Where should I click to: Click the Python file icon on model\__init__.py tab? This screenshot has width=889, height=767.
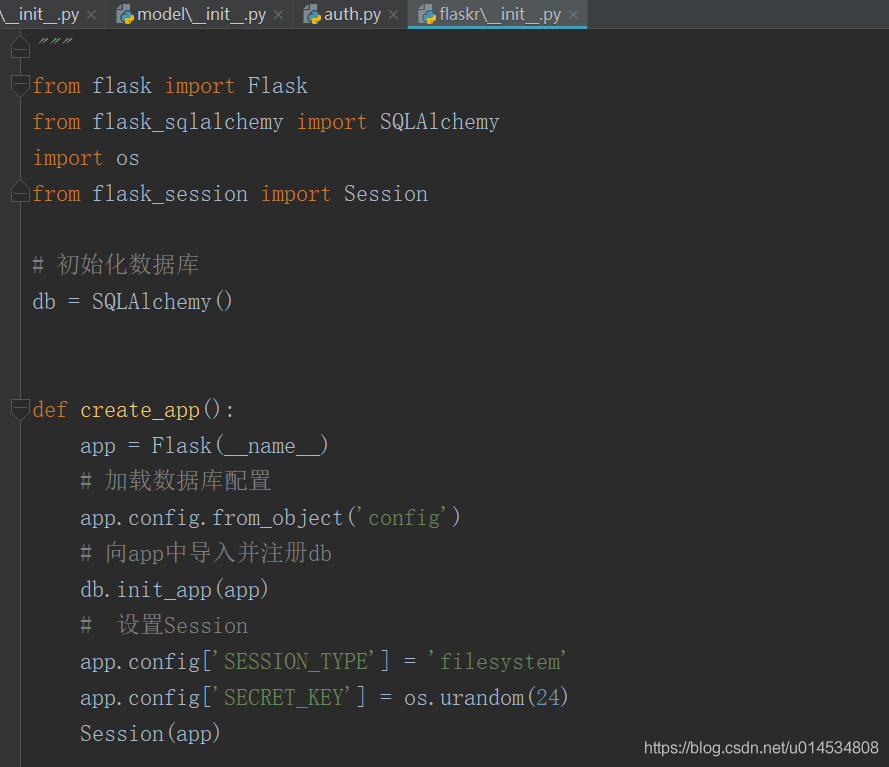[124, 15]
